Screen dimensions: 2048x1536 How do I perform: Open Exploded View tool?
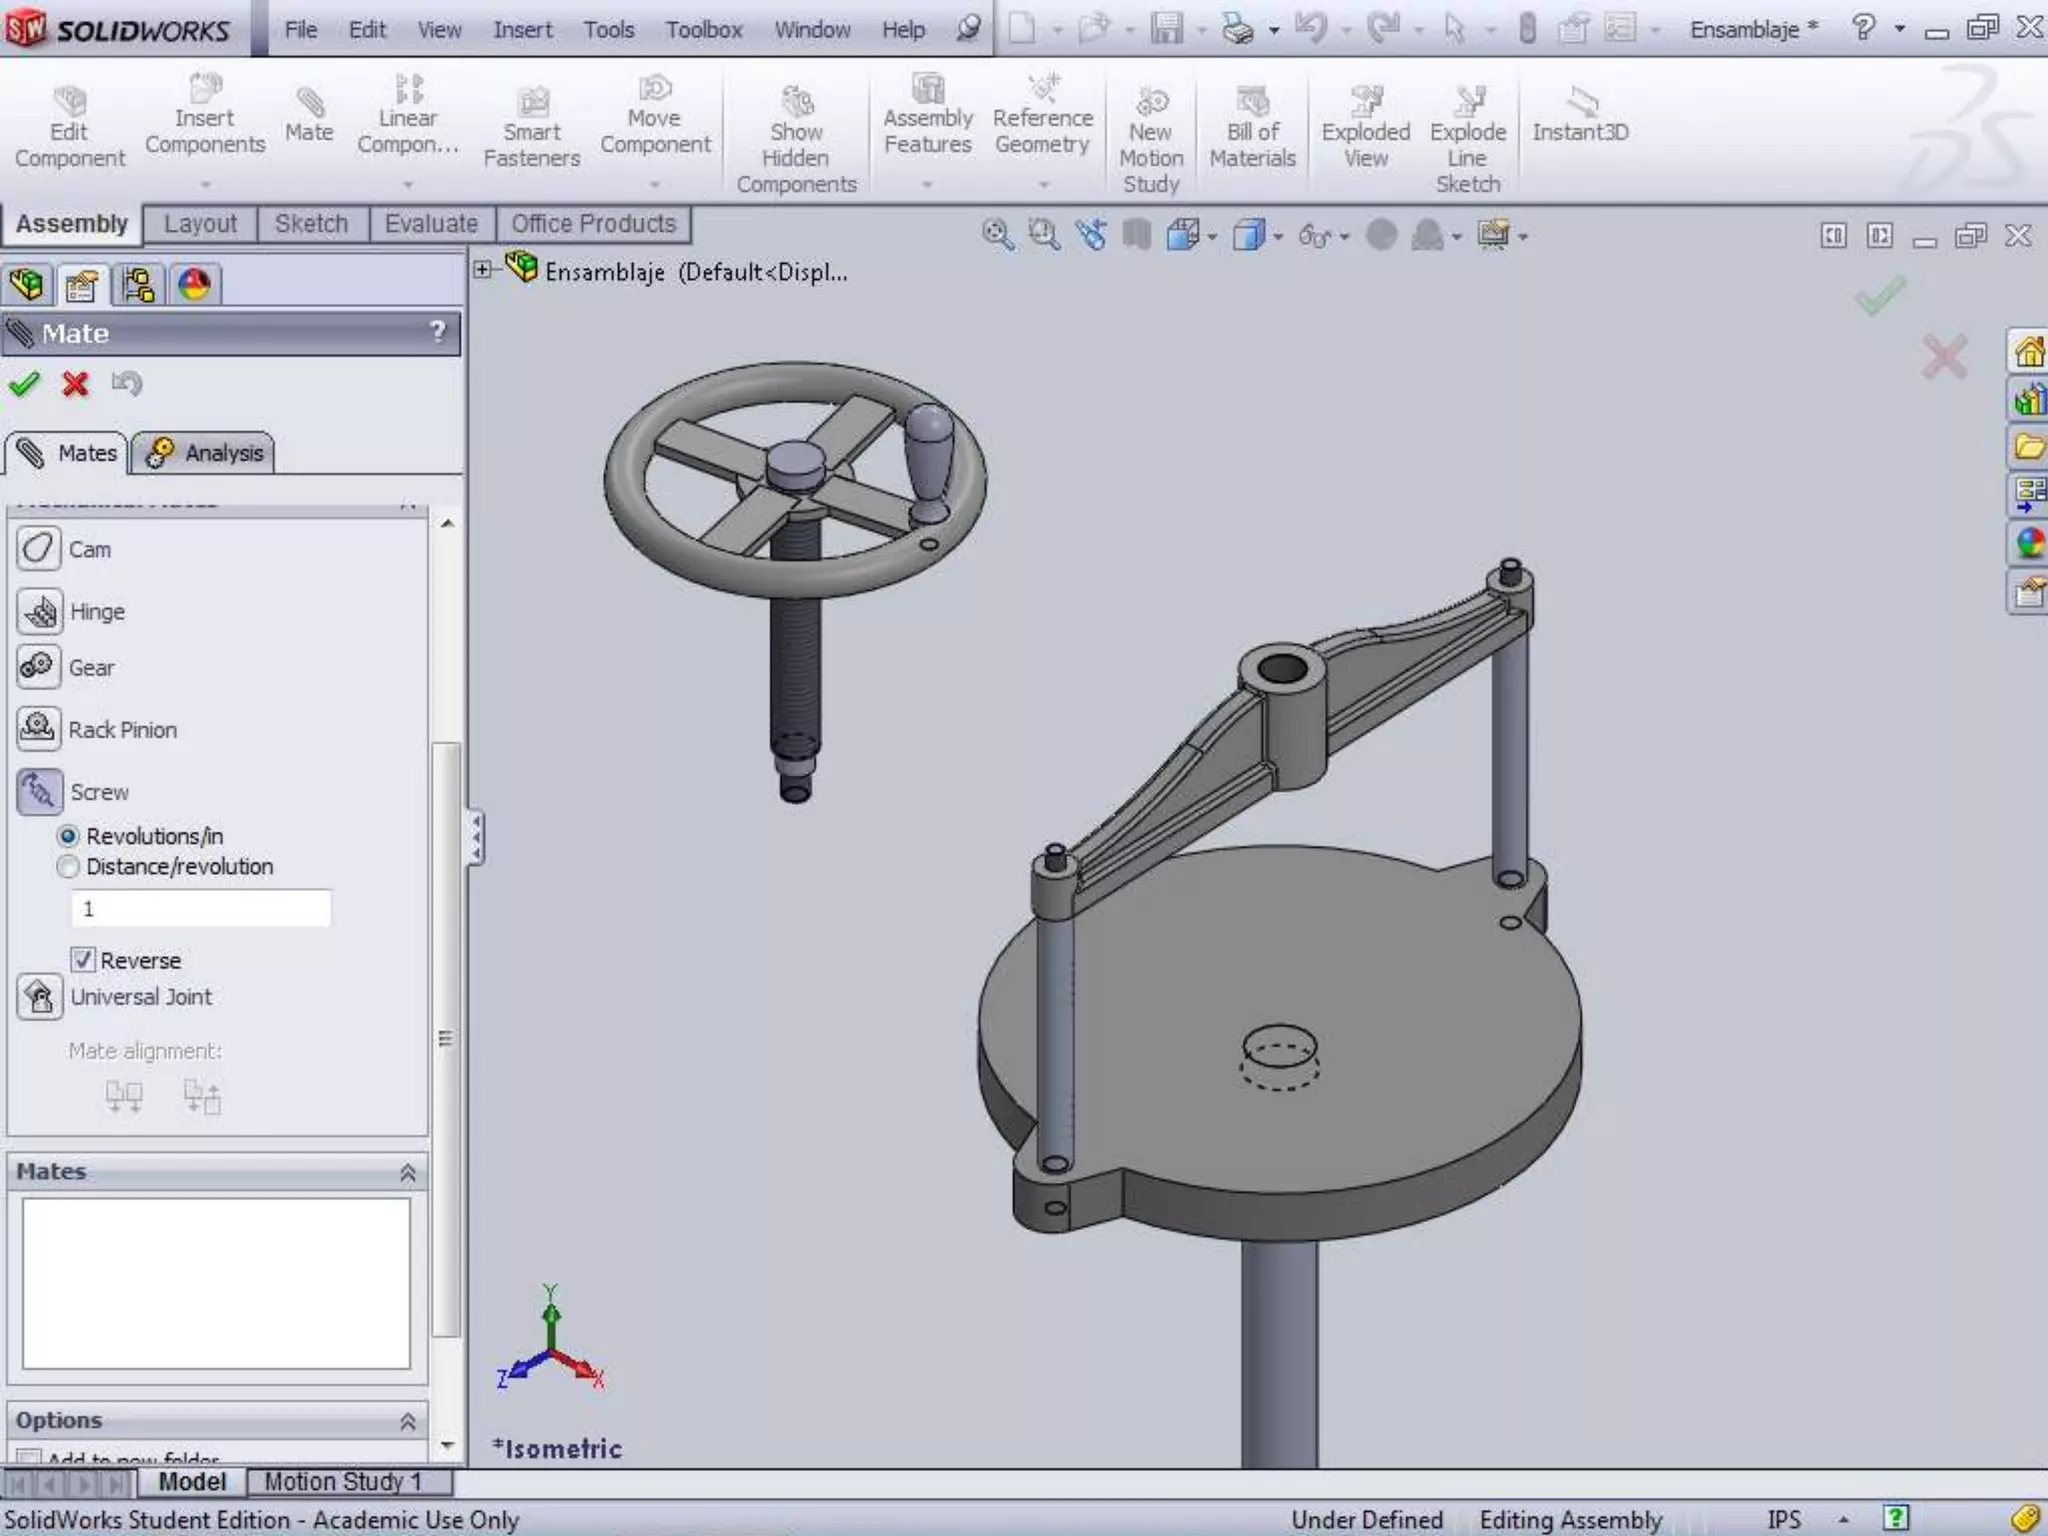[1364, 128]
